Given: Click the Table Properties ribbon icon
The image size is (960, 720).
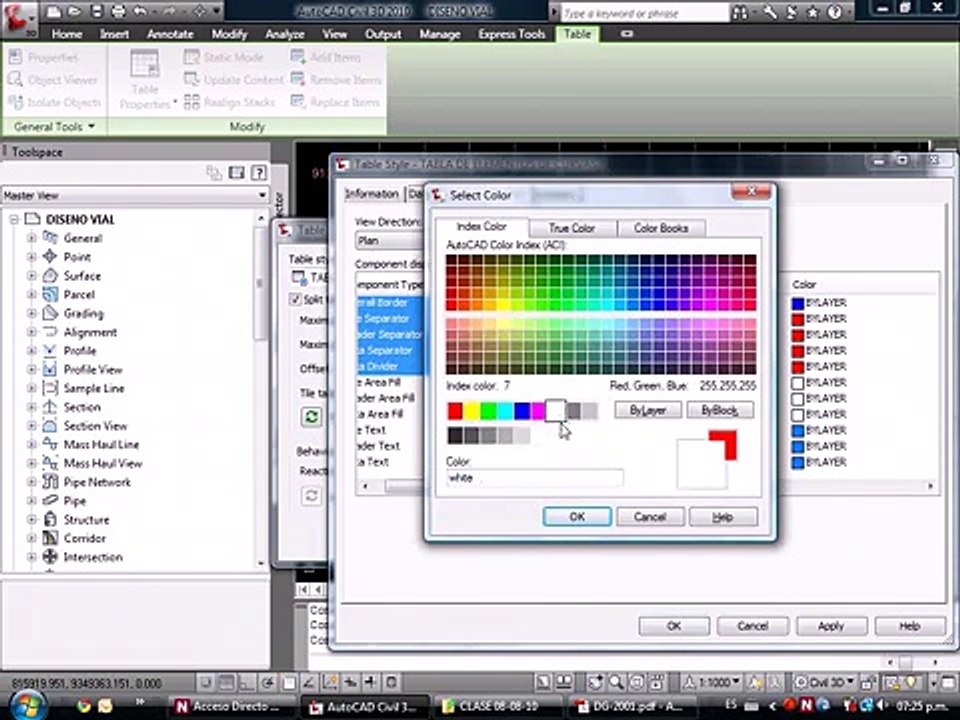Looking at the screenshot, I should point(144,64).
